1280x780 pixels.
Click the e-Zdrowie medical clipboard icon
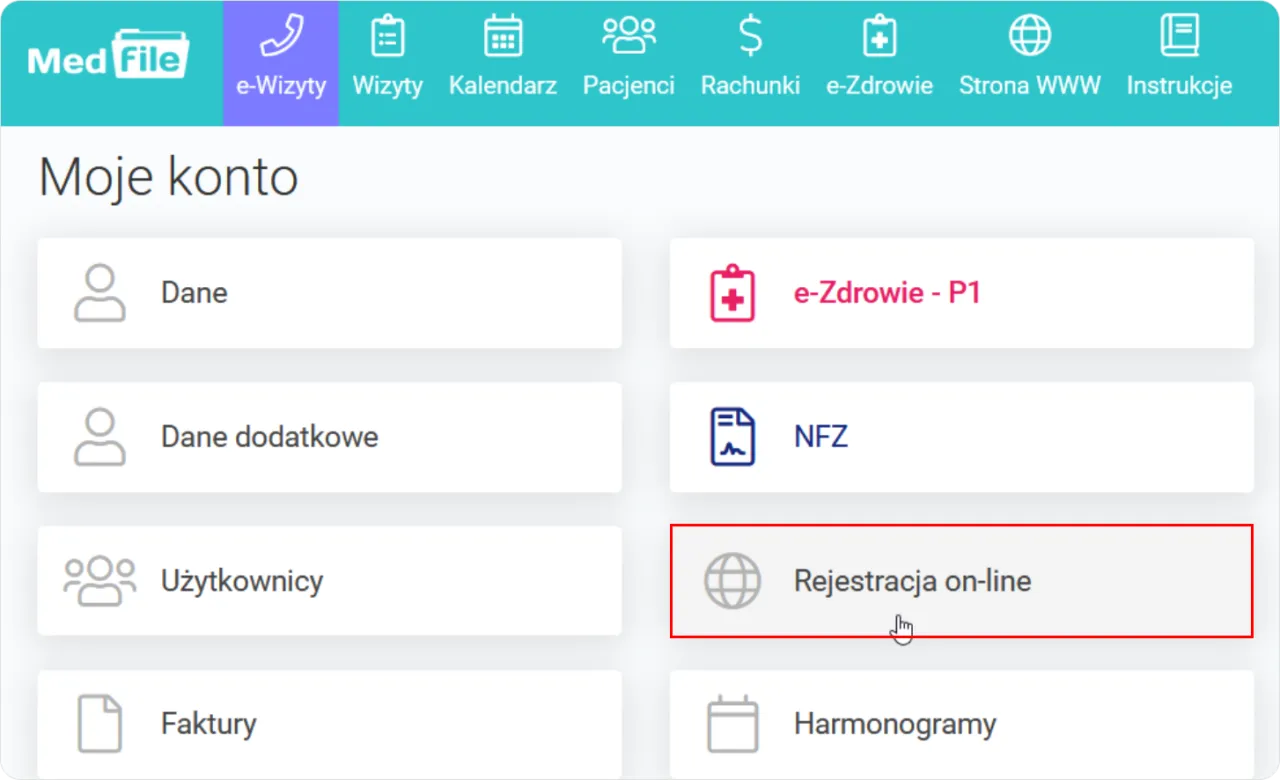pyautogui.click(x=879, y=37)
